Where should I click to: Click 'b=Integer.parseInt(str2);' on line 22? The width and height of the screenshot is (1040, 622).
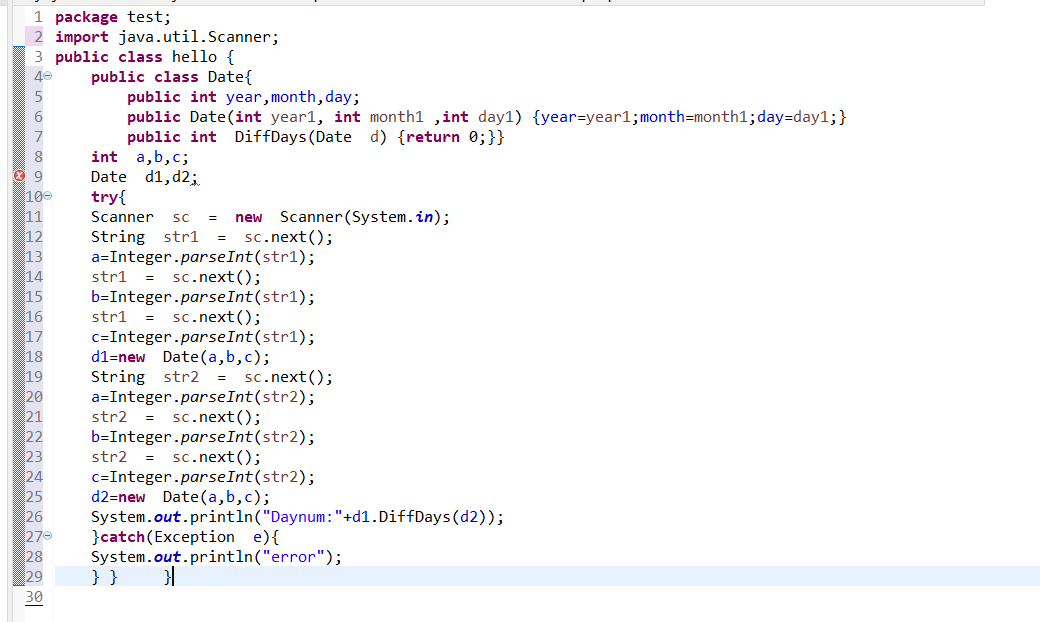click(x=203, y=437)
